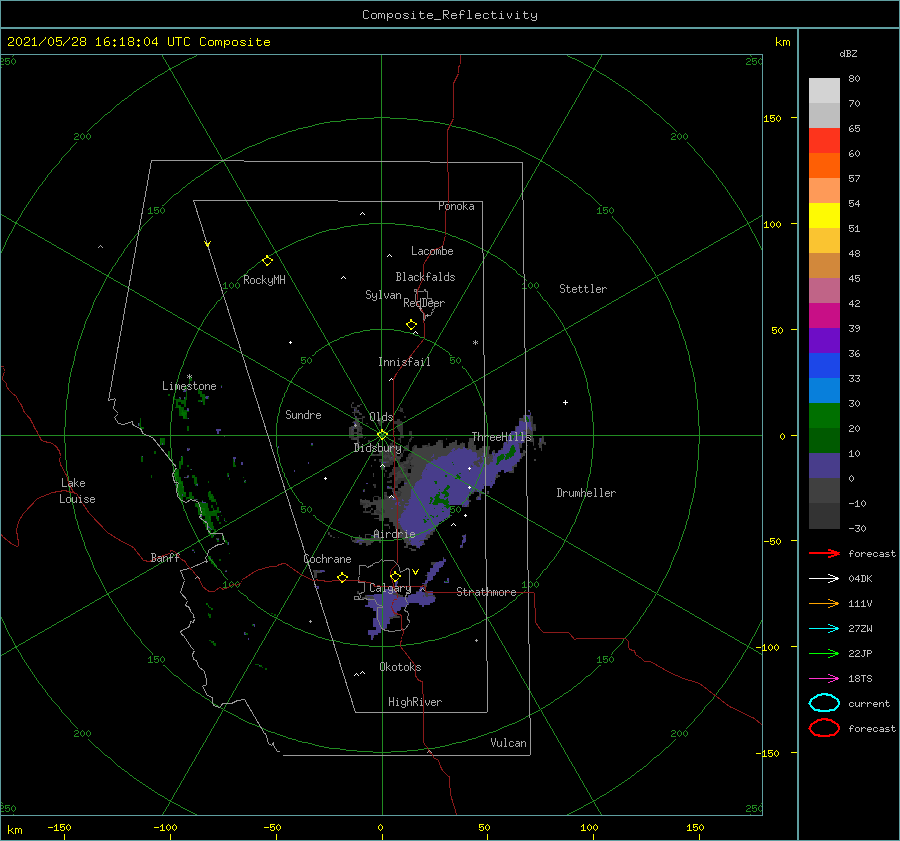Click the Stettler label
This screenshot has height=841, width=900.
[583, 289]
